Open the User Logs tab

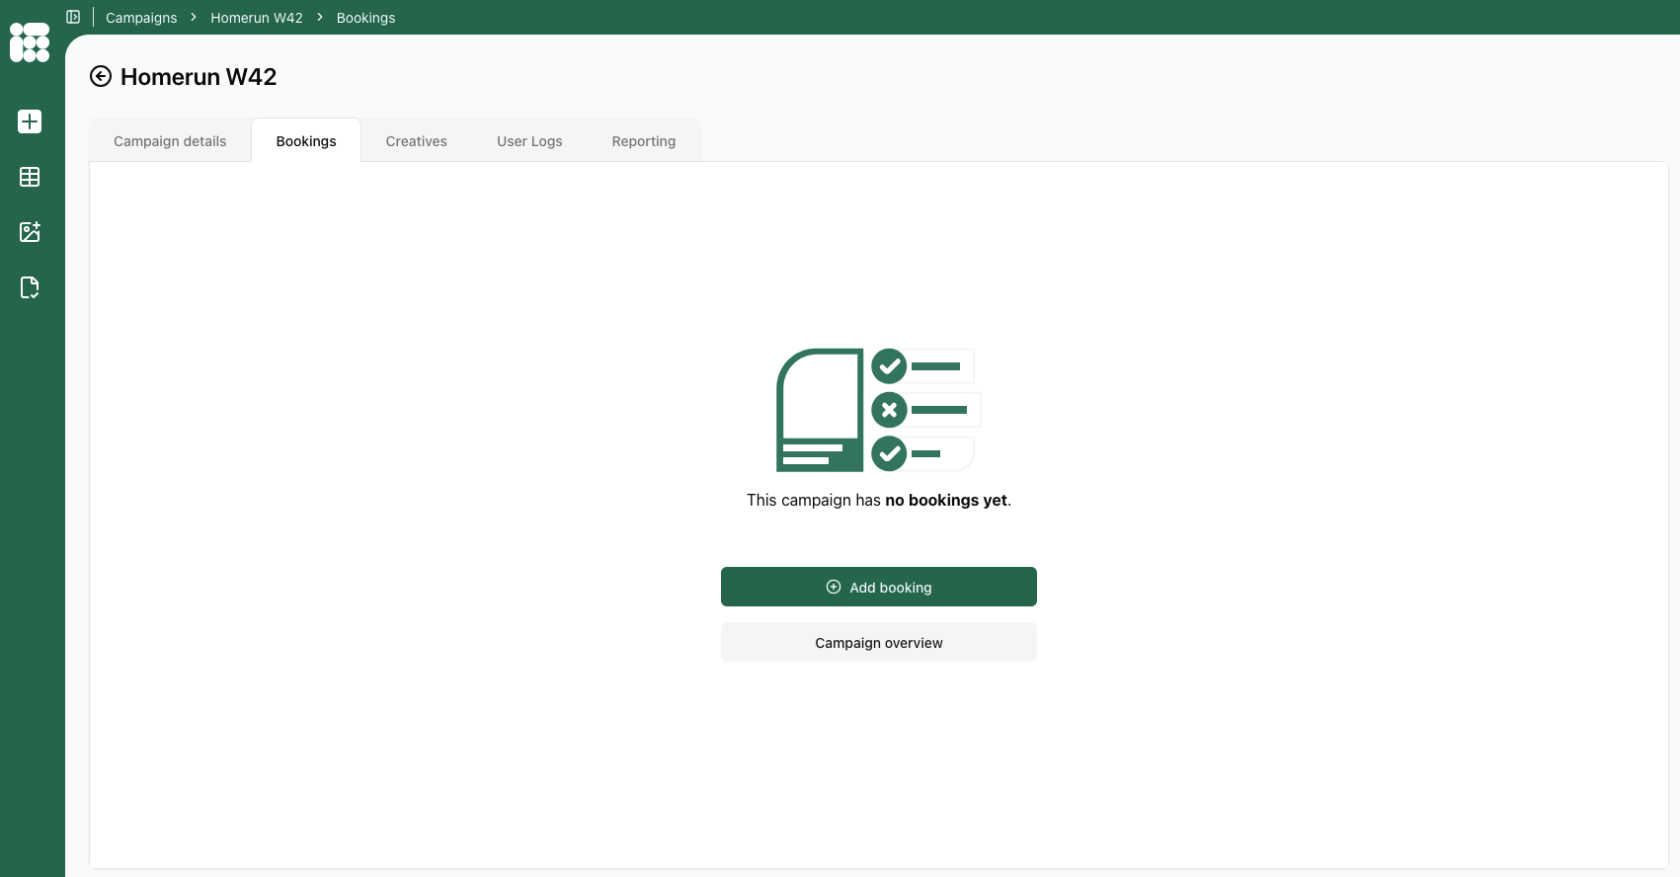529,141
